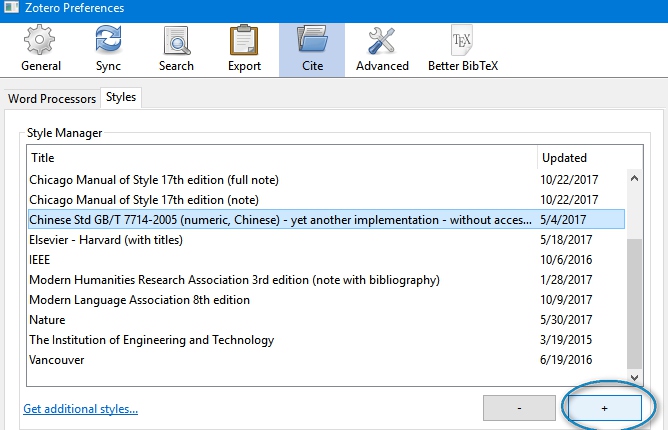Image resolution: width=668 pixels, height=430 pixels.
Task: Select Chicago Manual of Style 17th edition (note)
Action: (x=326, y=200)
